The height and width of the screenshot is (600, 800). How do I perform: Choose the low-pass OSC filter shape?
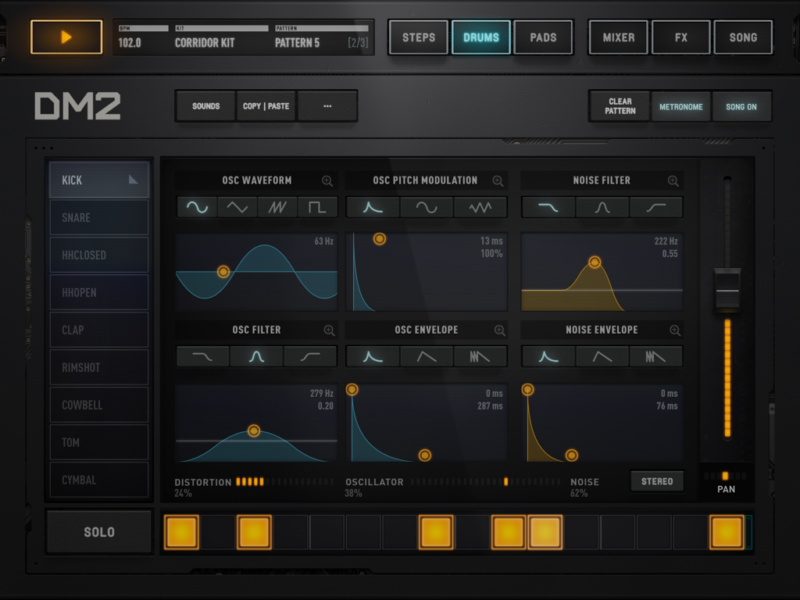coord(203,356)
